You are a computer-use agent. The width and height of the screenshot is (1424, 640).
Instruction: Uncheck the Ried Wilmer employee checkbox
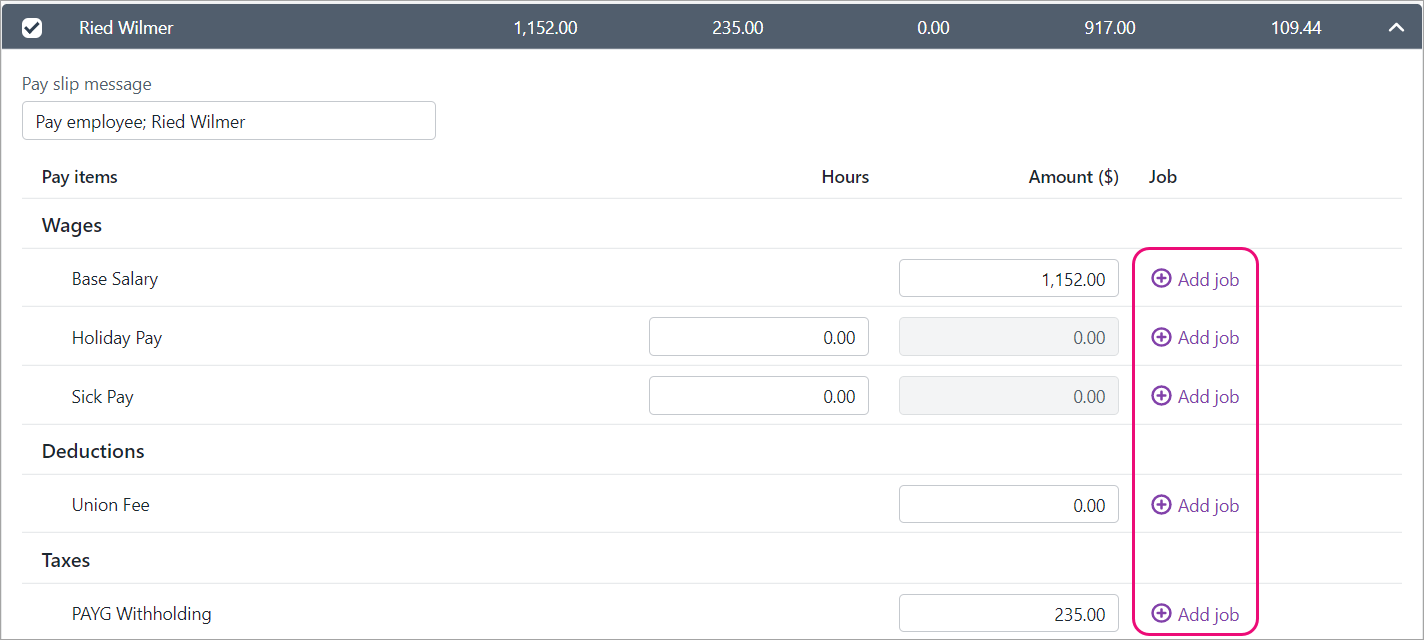(32, 28)
